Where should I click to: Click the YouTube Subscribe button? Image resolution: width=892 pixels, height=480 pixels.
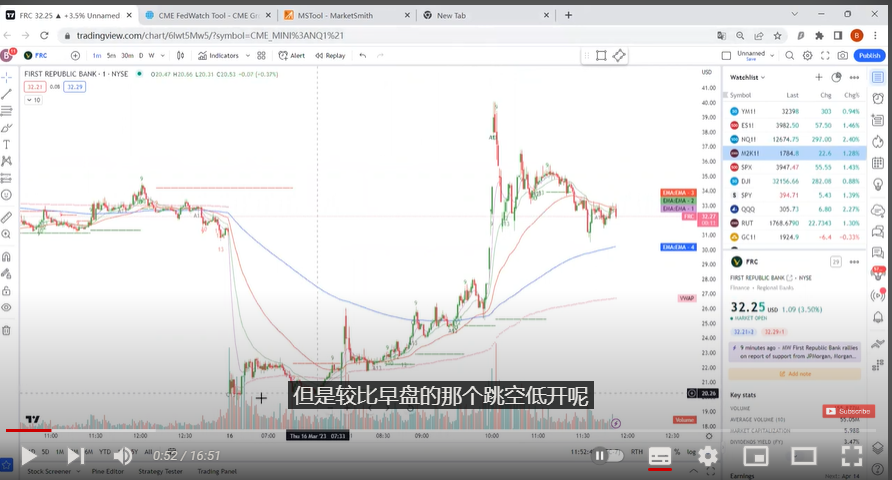tap(848, 411)
